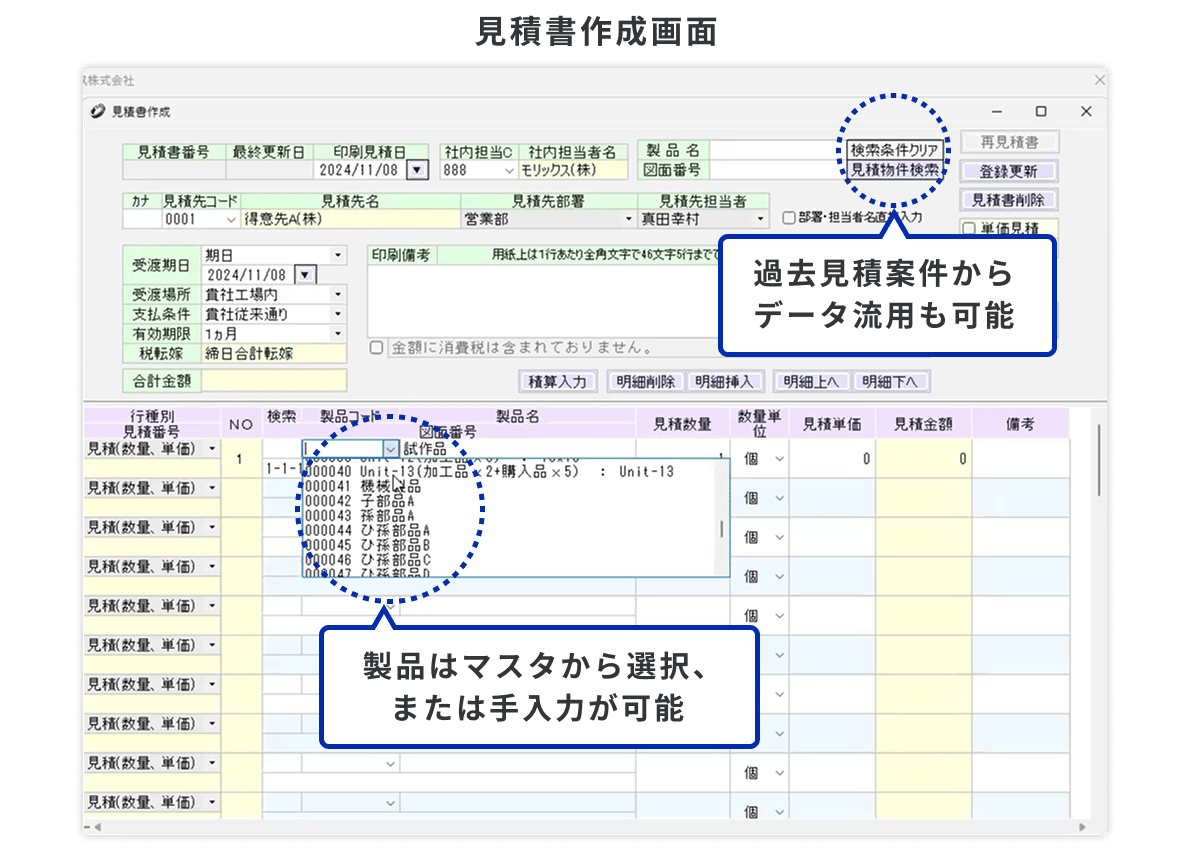The image size is (1188, 861).
Task: Click the horizontal scrollbar left arrow
Action: pos(98,828)
